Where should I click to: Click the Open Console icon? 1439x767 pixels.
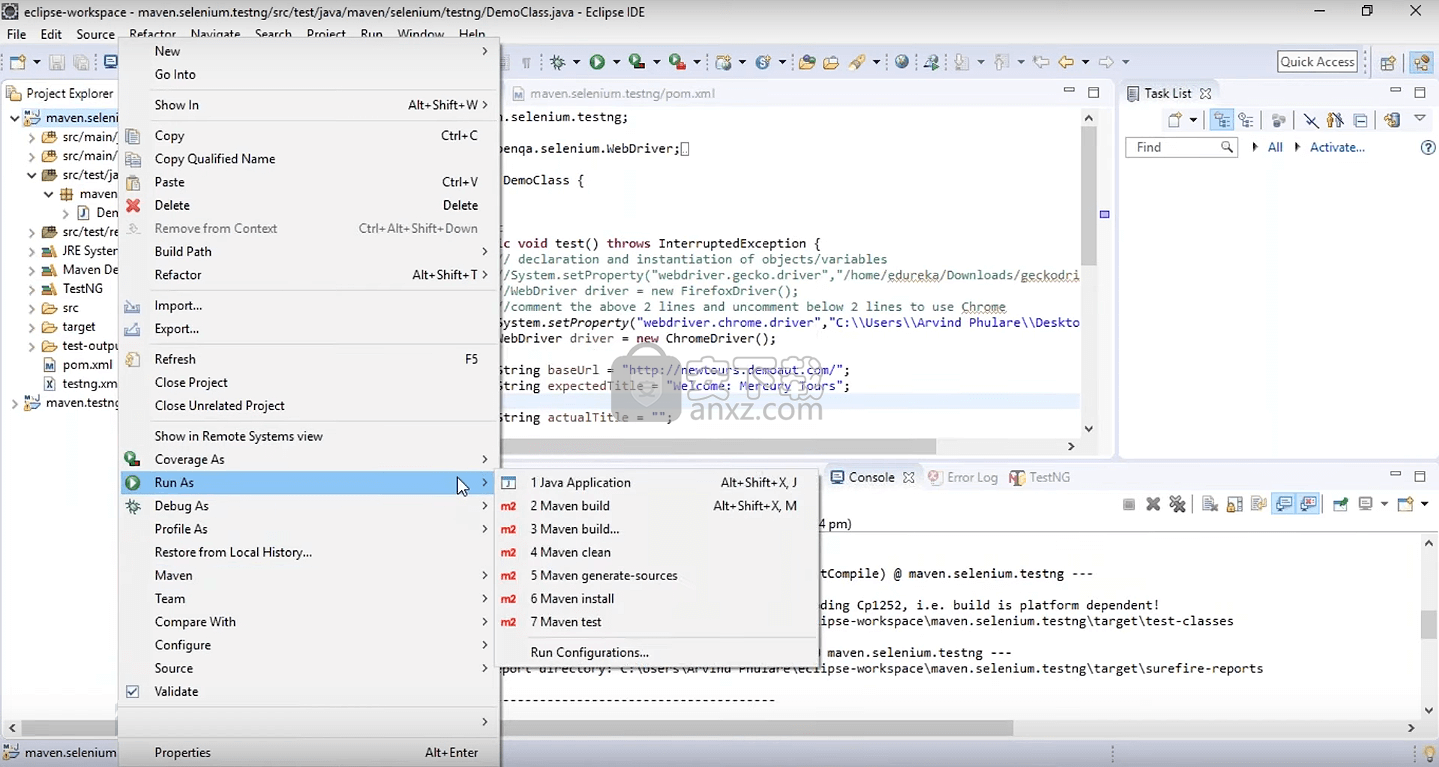point(1405,504)
